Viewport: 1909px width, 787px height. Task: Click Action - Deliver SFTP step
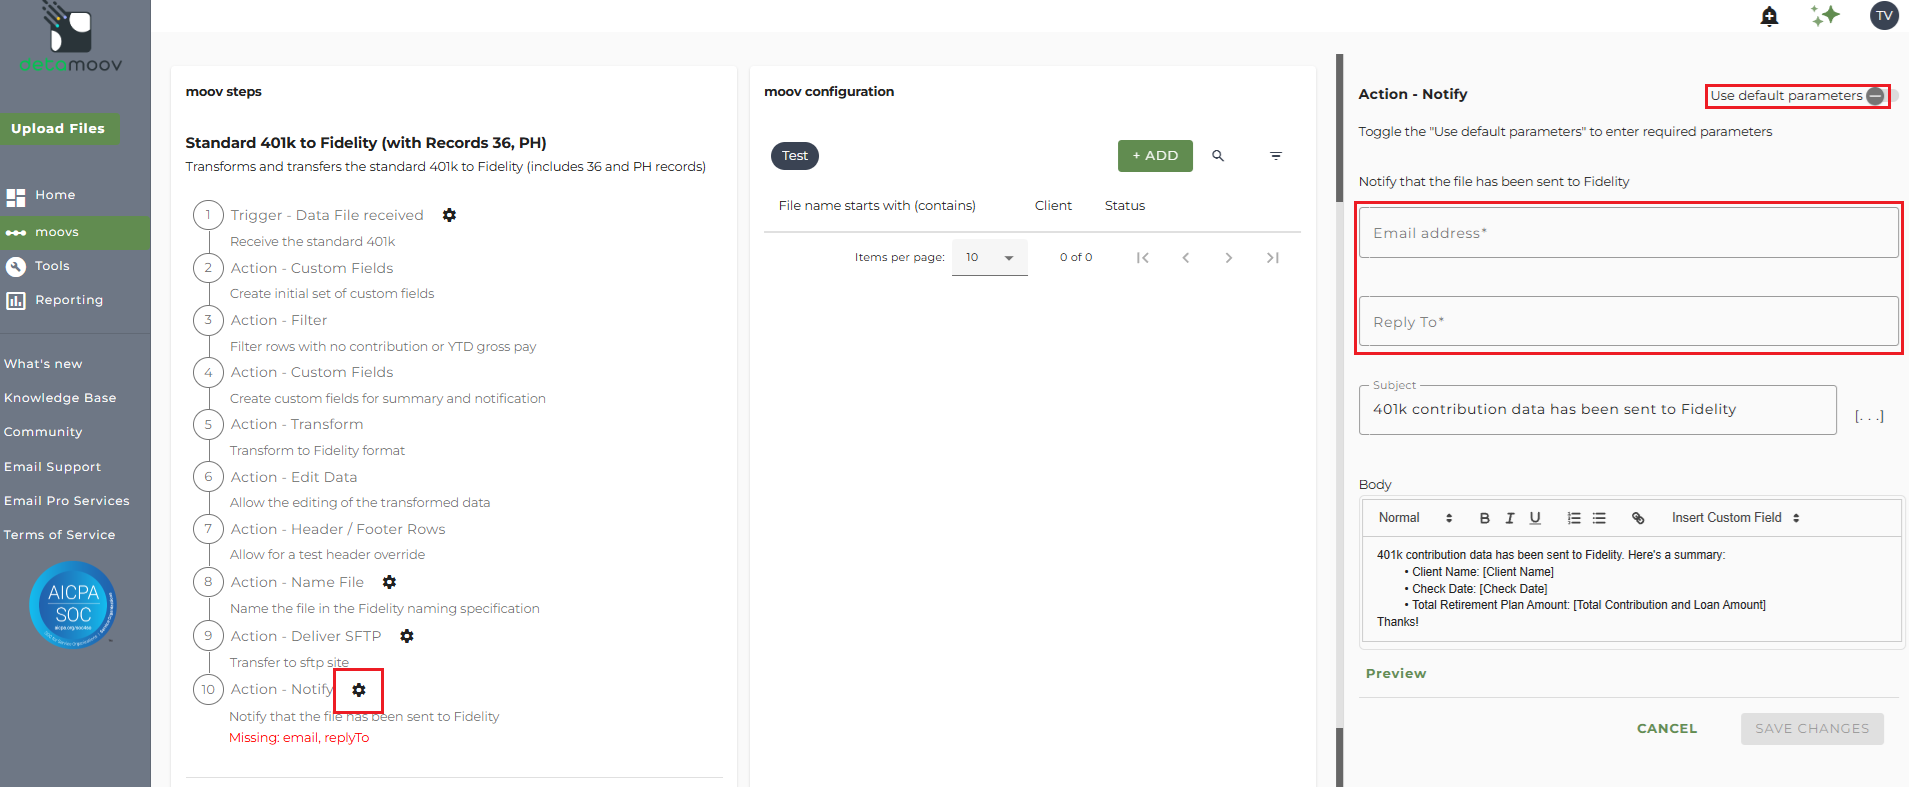[305, 636]
